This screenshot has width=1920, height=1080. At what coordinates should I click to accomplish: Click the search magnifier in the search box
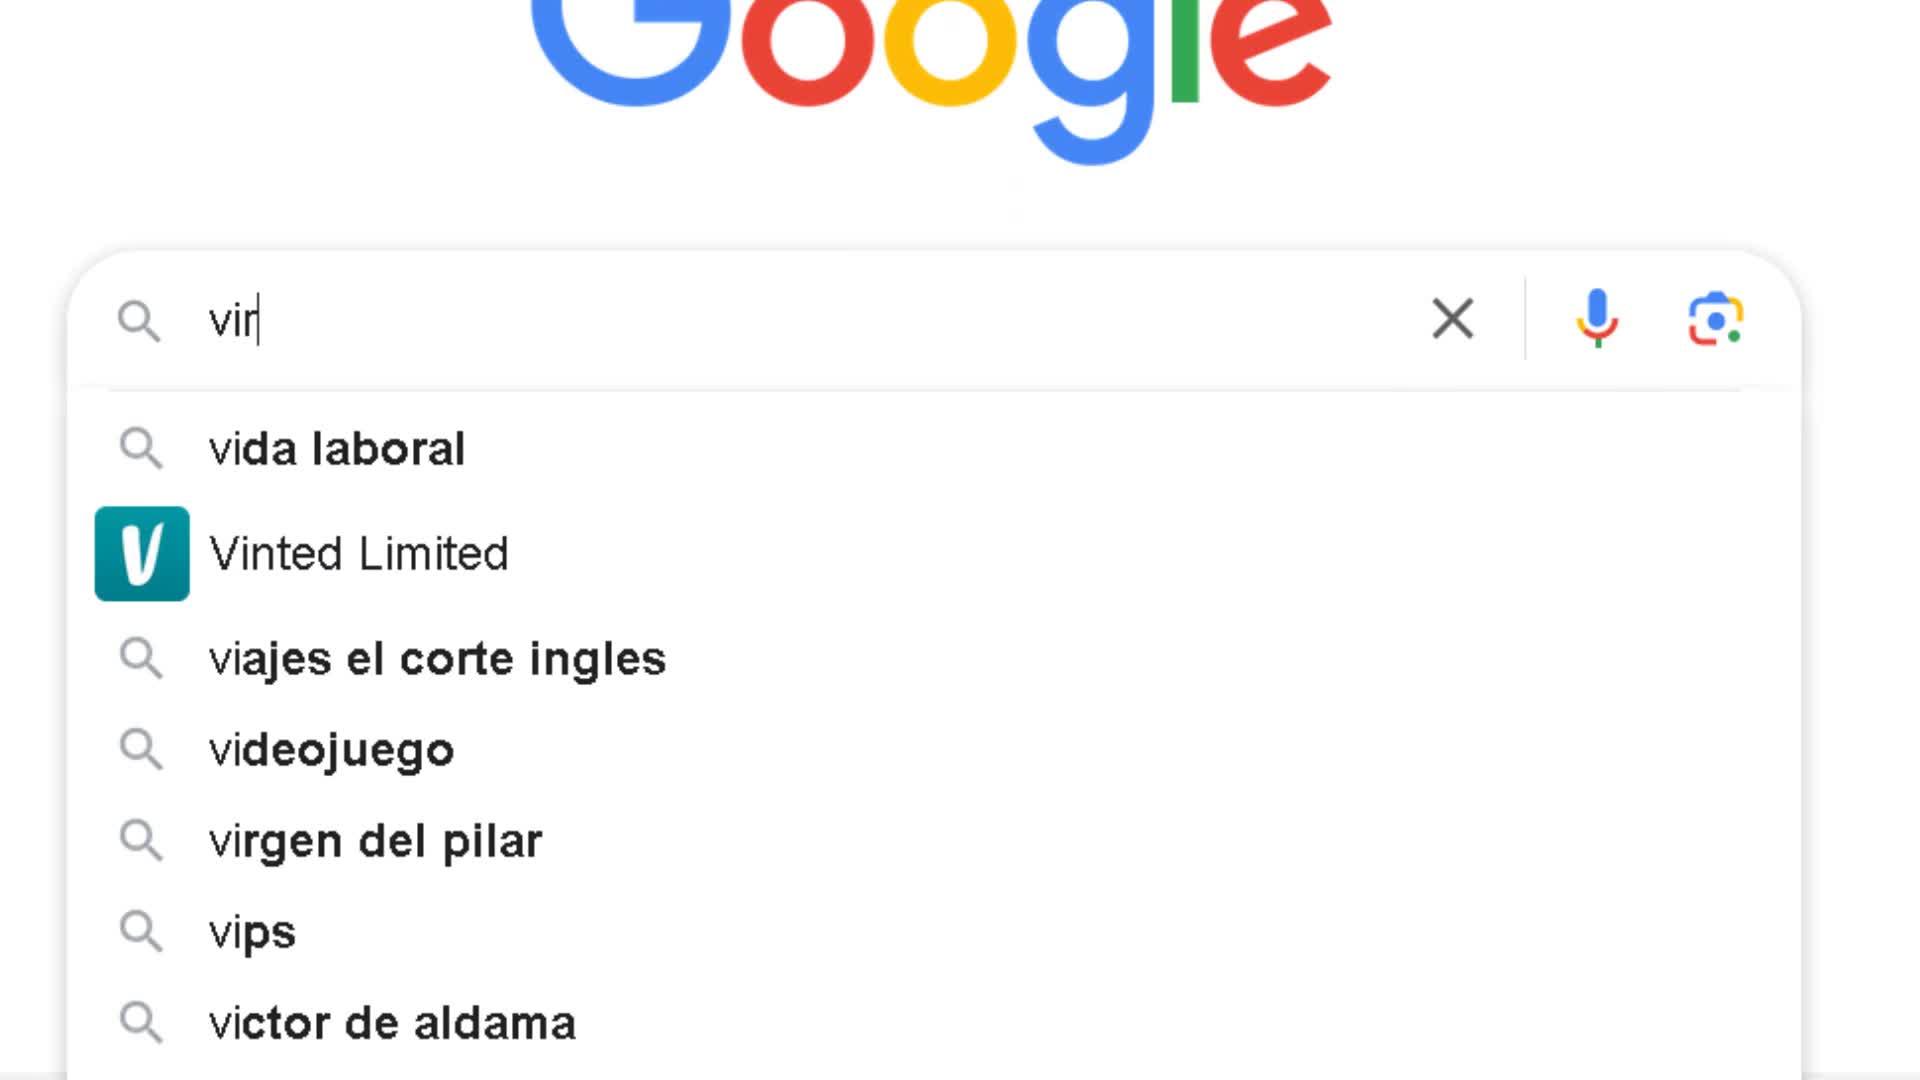(x=139, y=321)
